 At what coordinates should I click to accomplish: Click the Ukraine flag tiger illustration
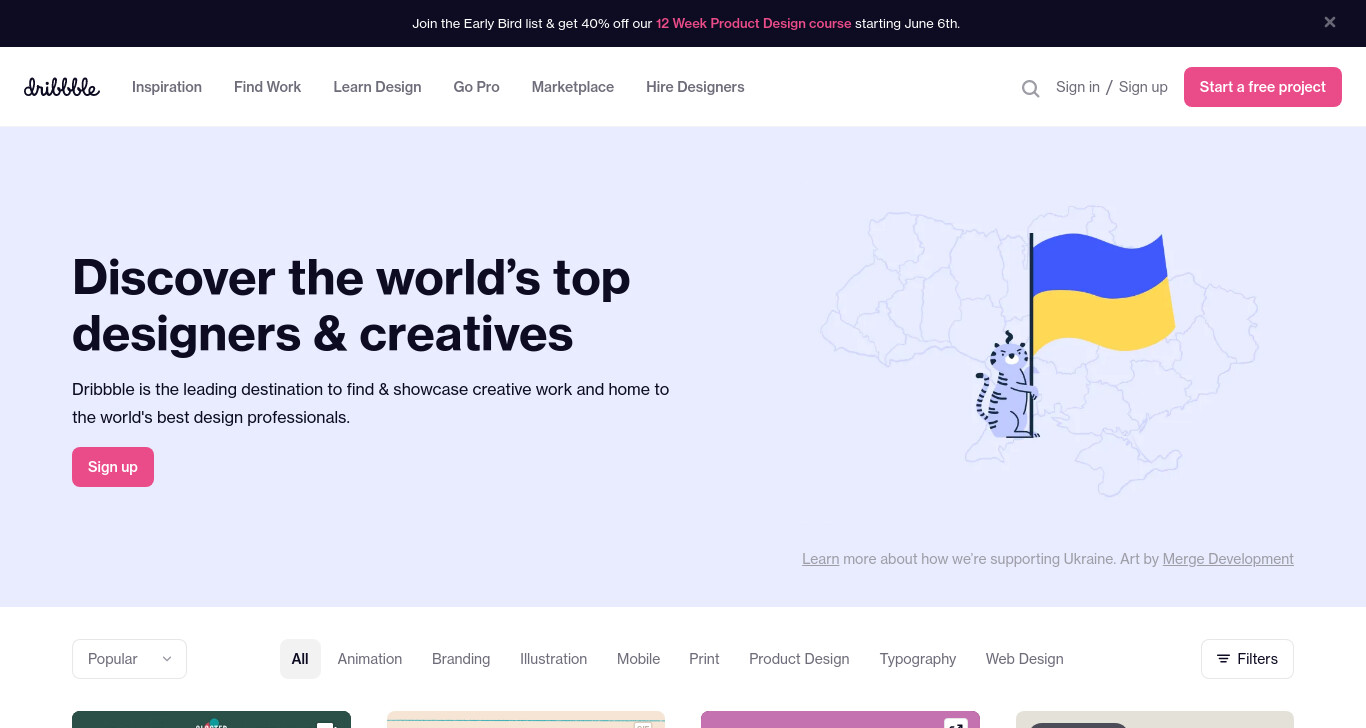pos(1040,350)
